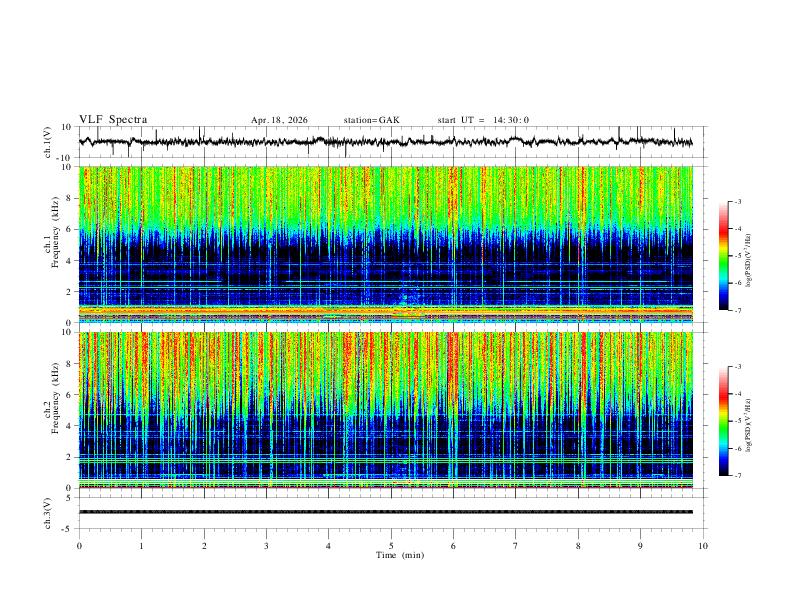Image resolution: width=792 pixels, height=612 pixels.
Task: Click the ch.1 spectrogram at 8 kHz region
Action: pyautogui.click(x=386, y=198)
